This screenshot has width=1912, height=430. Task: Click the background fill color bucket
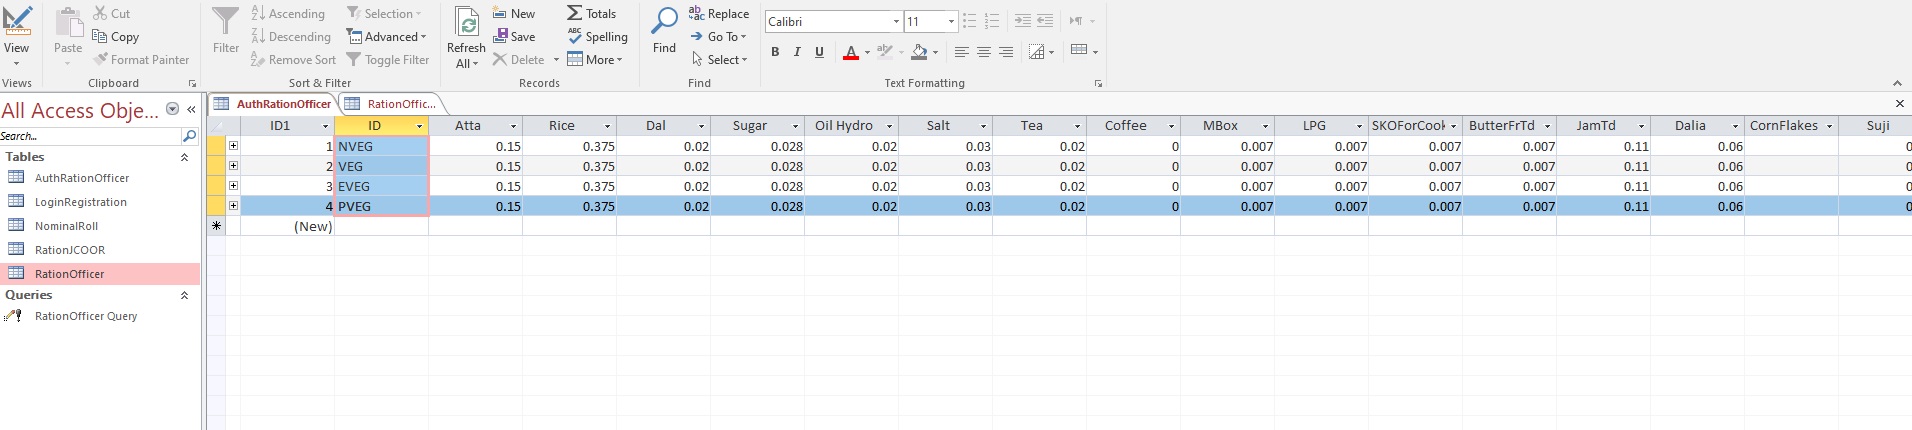pyautogui.click(x=919, y=52)
